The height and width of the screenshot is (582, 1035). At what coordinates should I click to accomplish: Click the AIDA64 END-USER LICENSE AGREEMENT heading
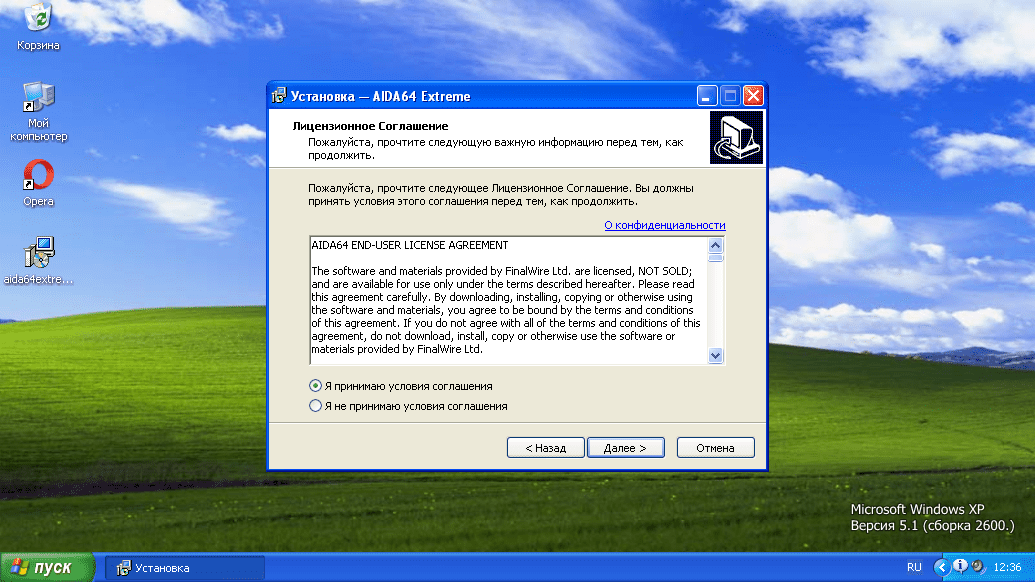click(410, 245)
